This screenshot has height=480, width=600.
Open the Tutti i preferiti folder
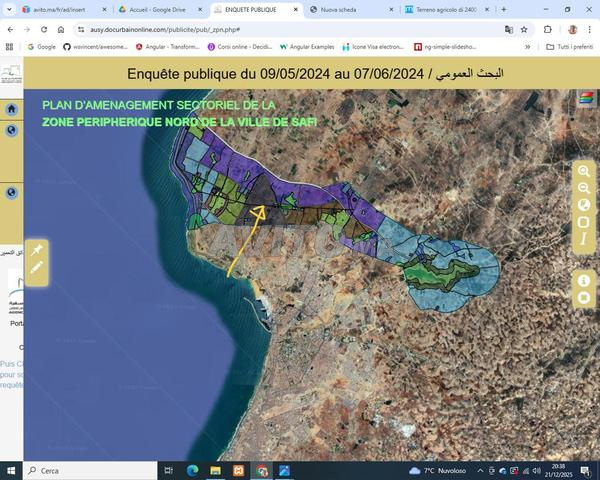coord(570,47)
